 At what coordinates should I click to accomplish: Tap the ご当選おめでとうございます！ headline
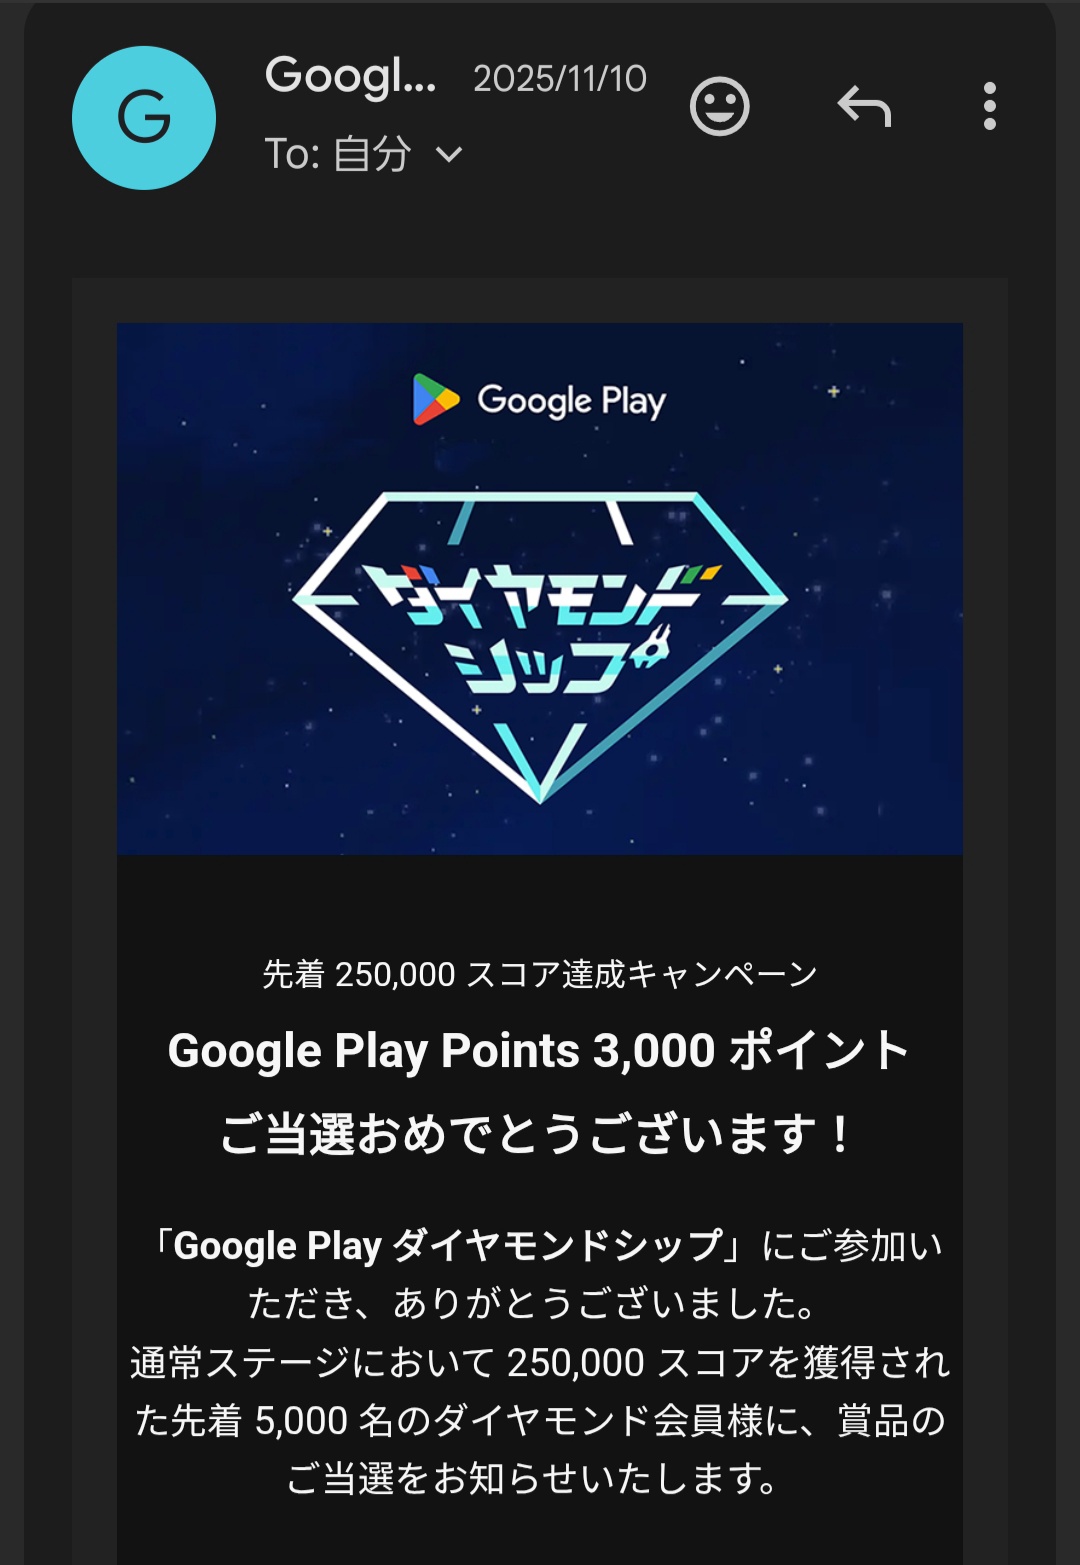pos(537,1135)
